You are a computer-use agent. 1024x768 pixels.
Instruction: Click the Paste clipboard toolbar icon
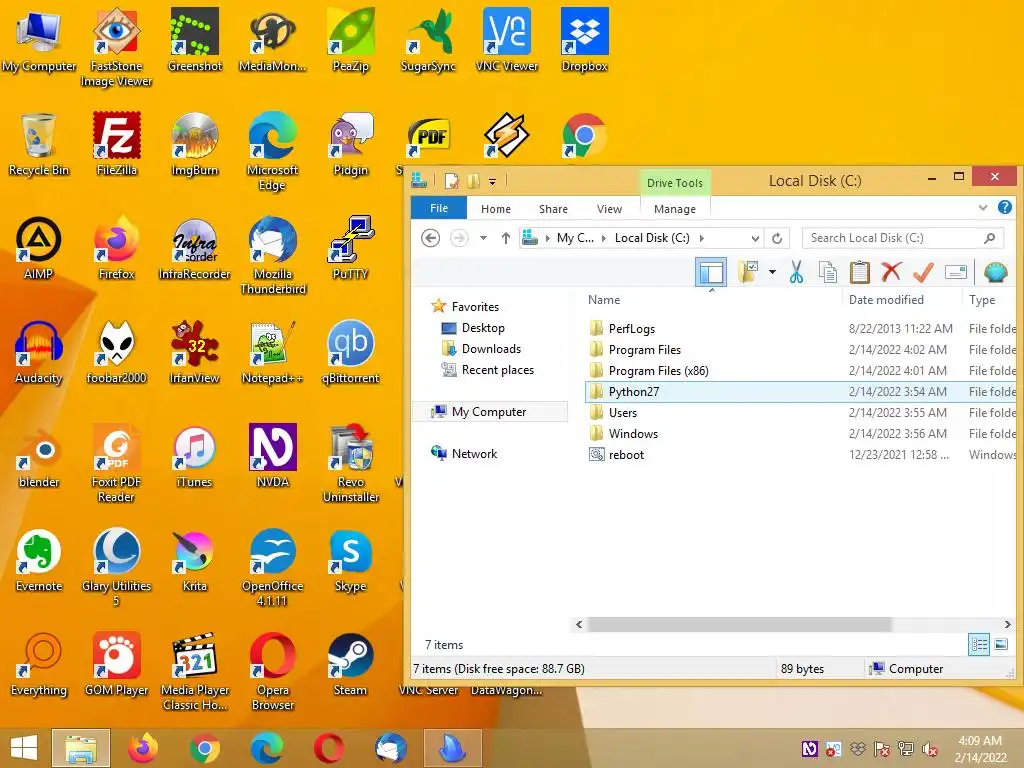pyautogui.click(x=859, y=272)
